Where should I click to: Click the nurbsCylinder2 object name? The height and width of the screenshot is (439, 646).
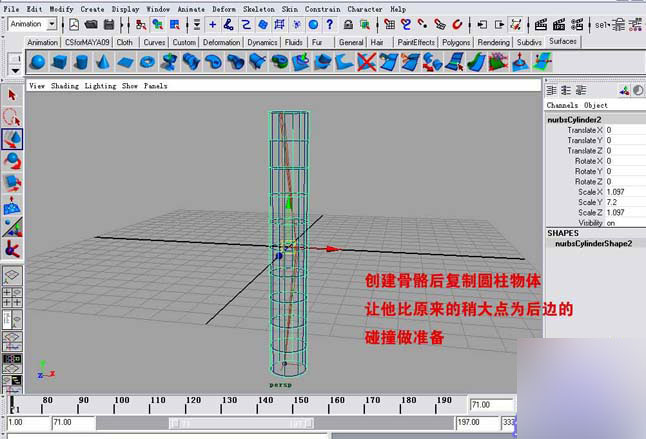tap(574, 120)
